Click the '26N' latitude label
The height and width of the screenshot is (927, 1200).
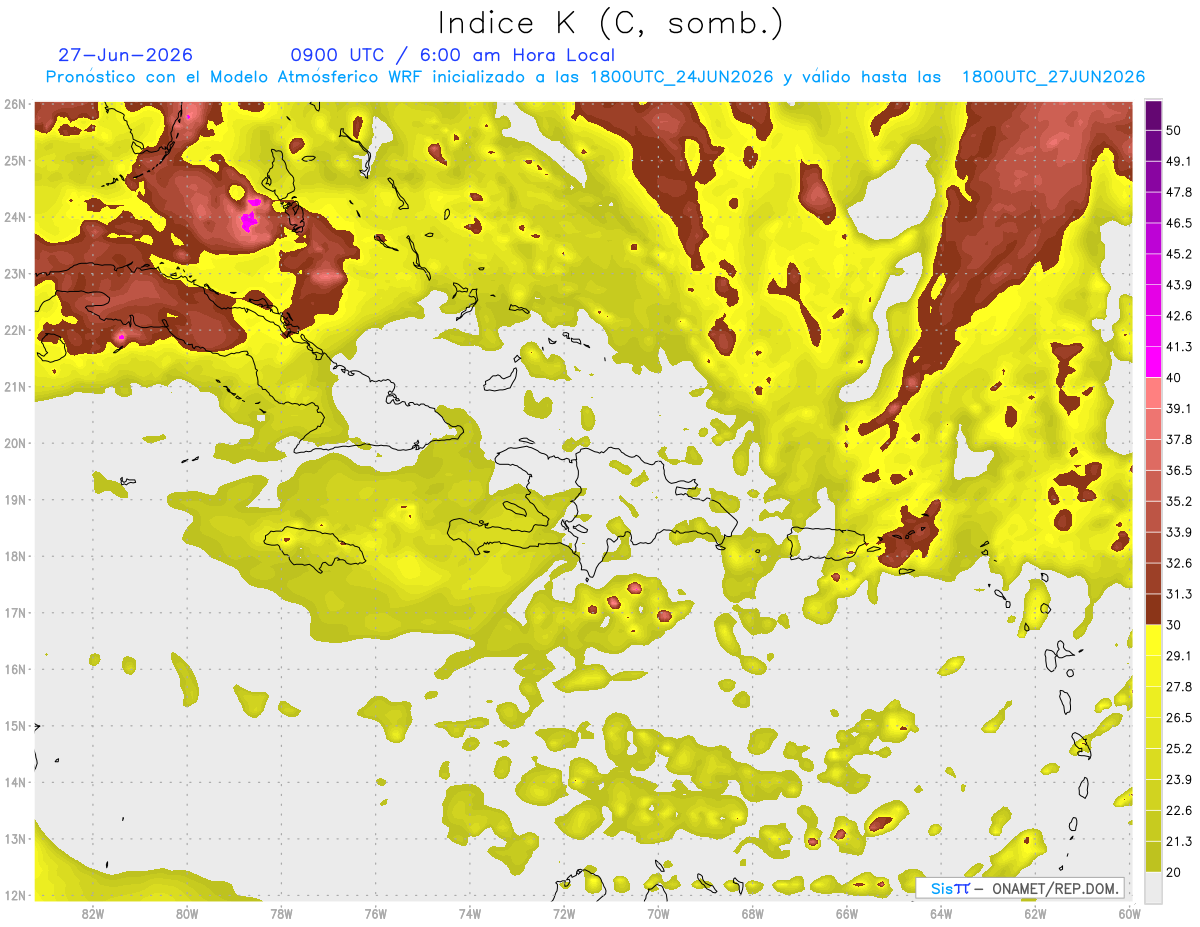tap(15, 104)
